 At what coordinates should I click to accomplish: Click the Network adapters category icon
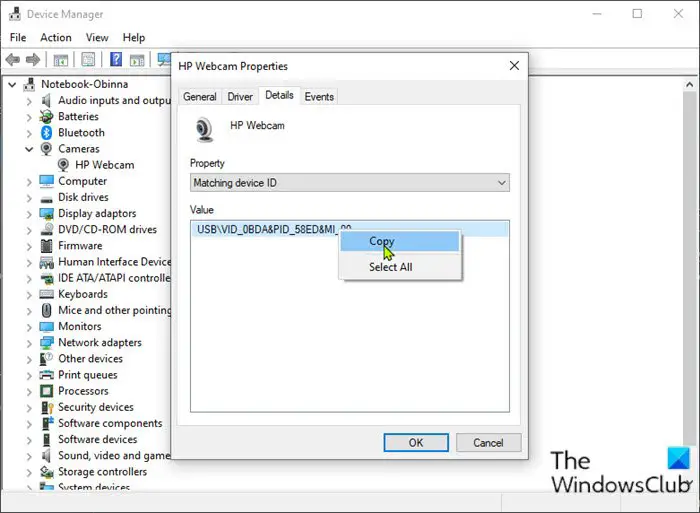tap(46, 342)
